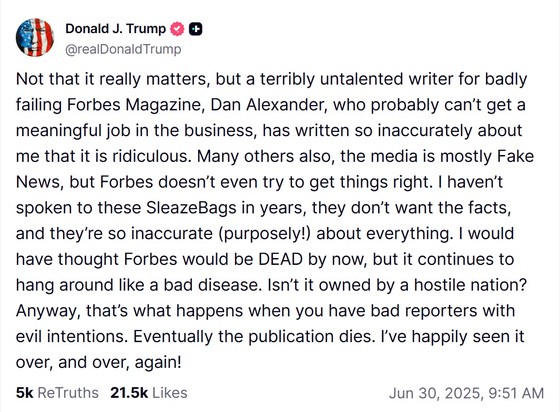
Task: Visit the @realDonaldTrump handle link
Action: click(123, 49)
